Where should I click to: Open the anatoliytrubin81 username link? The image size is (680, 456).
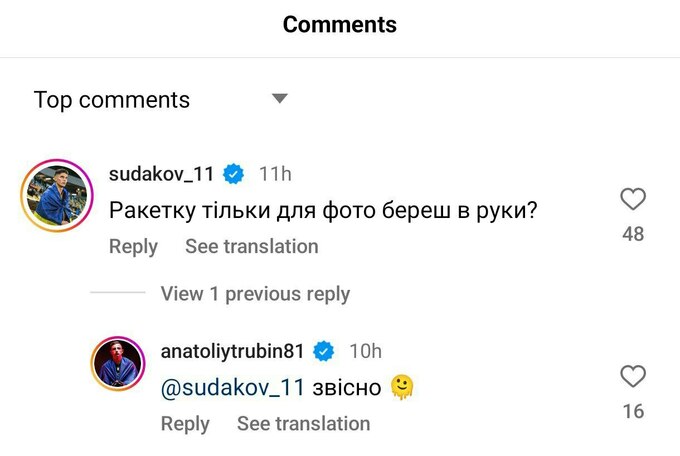click(x=232, y=351)
